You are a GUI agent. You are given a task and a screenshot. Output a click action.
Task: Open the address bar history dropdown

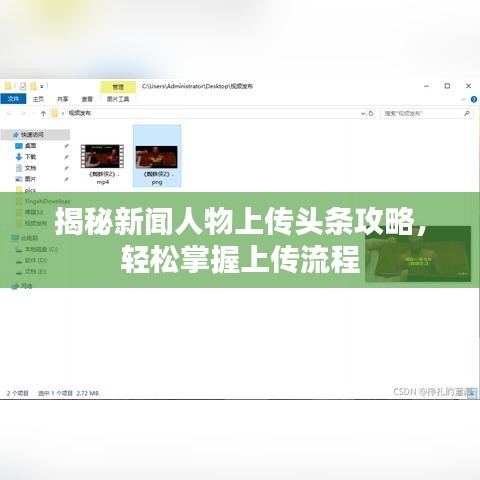pyautogui.click(x=363, y=114)
